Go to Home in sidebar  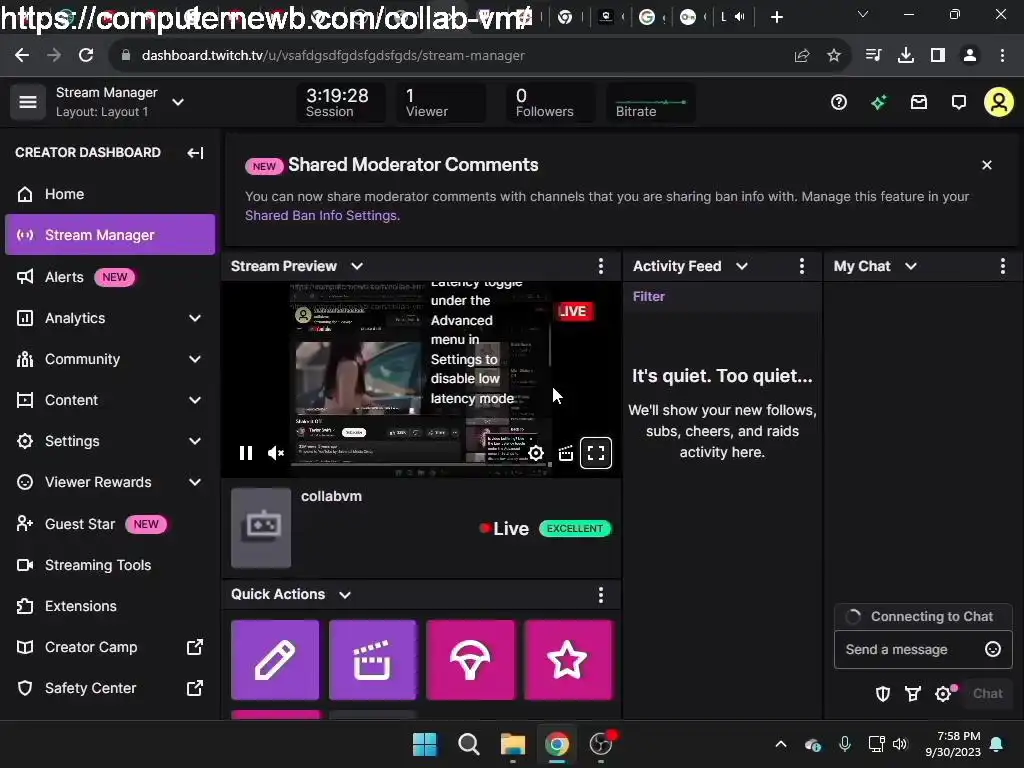[x=110, y=194]
